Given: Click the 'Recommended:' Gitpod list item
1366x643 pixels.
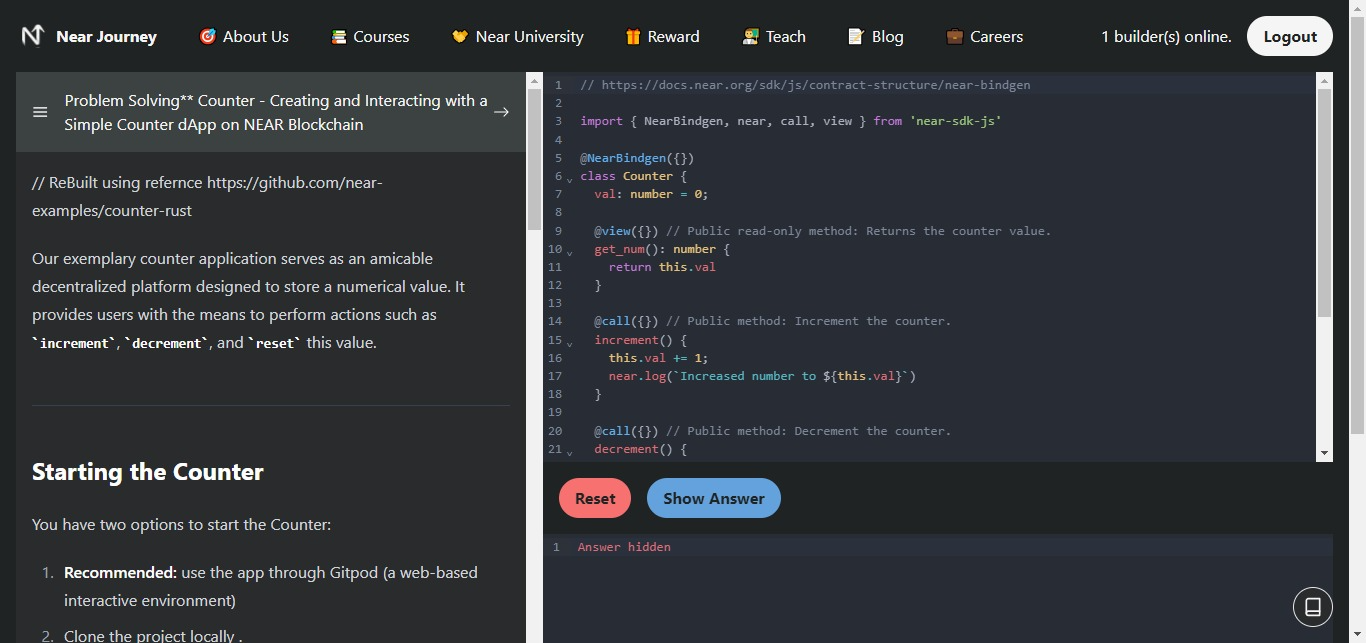Looking at the screenshot, I should [x=271, y=587].
